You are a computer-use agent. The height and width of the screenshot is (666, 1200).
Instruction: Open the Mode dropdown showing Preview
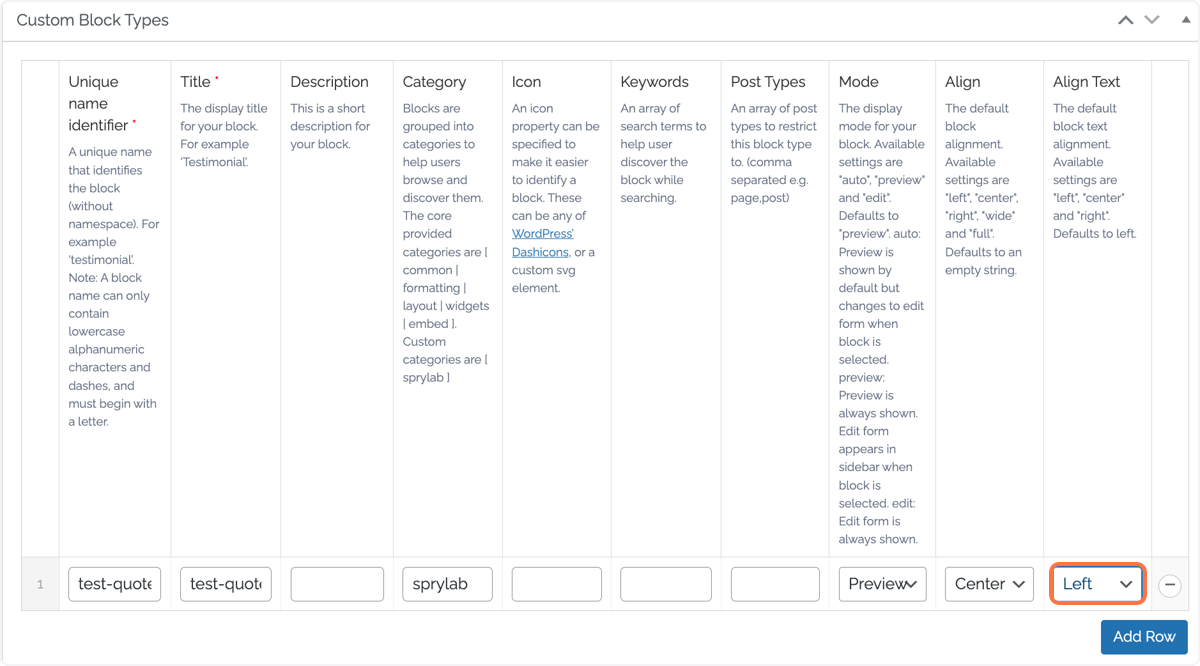point(882,584)
